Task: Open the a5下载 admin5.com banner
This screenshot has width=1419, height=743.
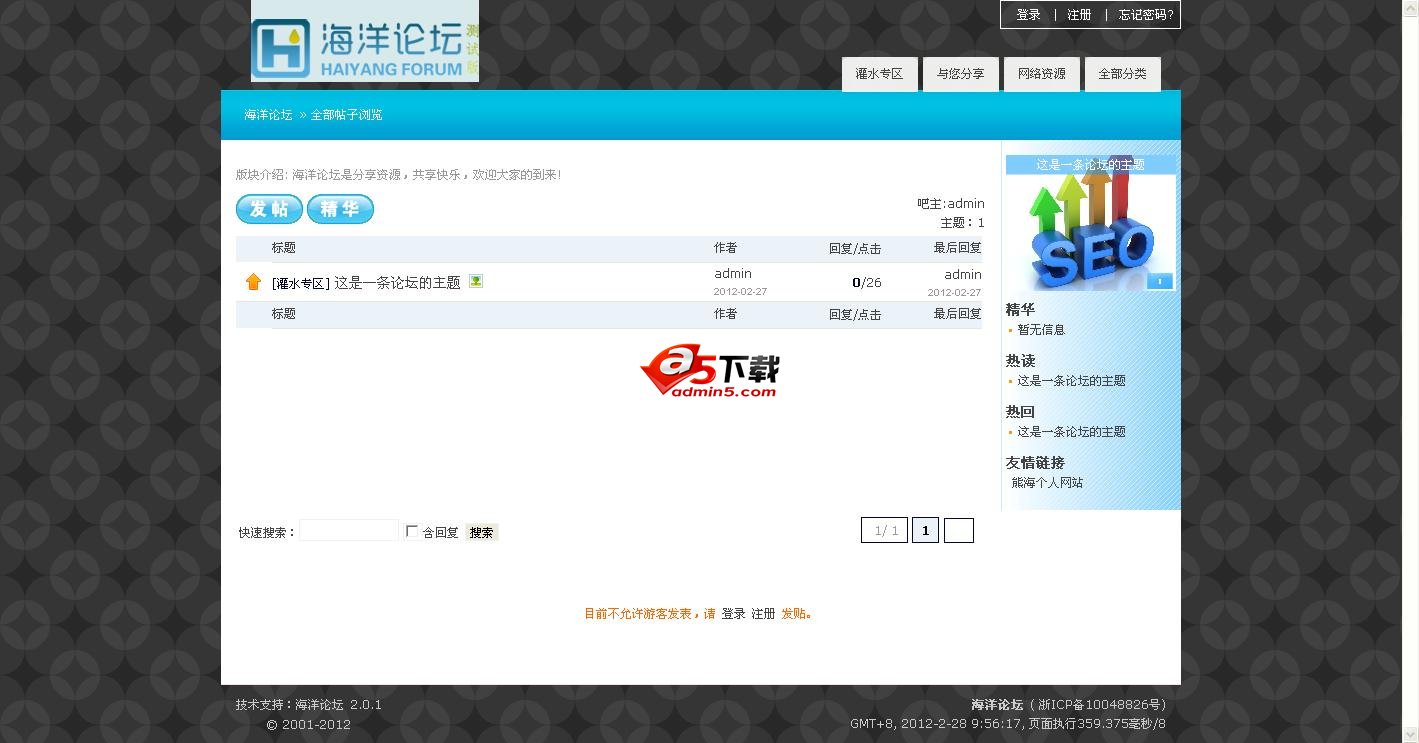Action: pos(709,372)
